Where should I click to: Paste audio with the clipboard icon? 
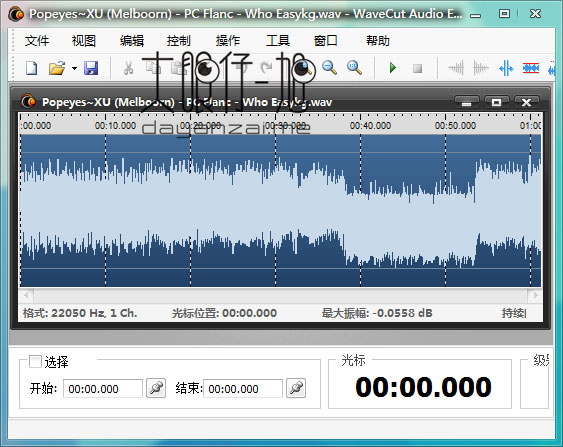pyautogui.click(x=177, y=68)
